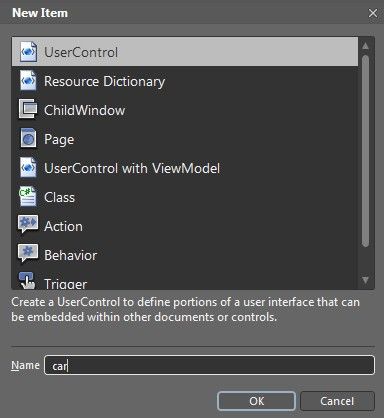Select the Page item label
This screenshot has width=384, height=418.
[x=59, y=139]
